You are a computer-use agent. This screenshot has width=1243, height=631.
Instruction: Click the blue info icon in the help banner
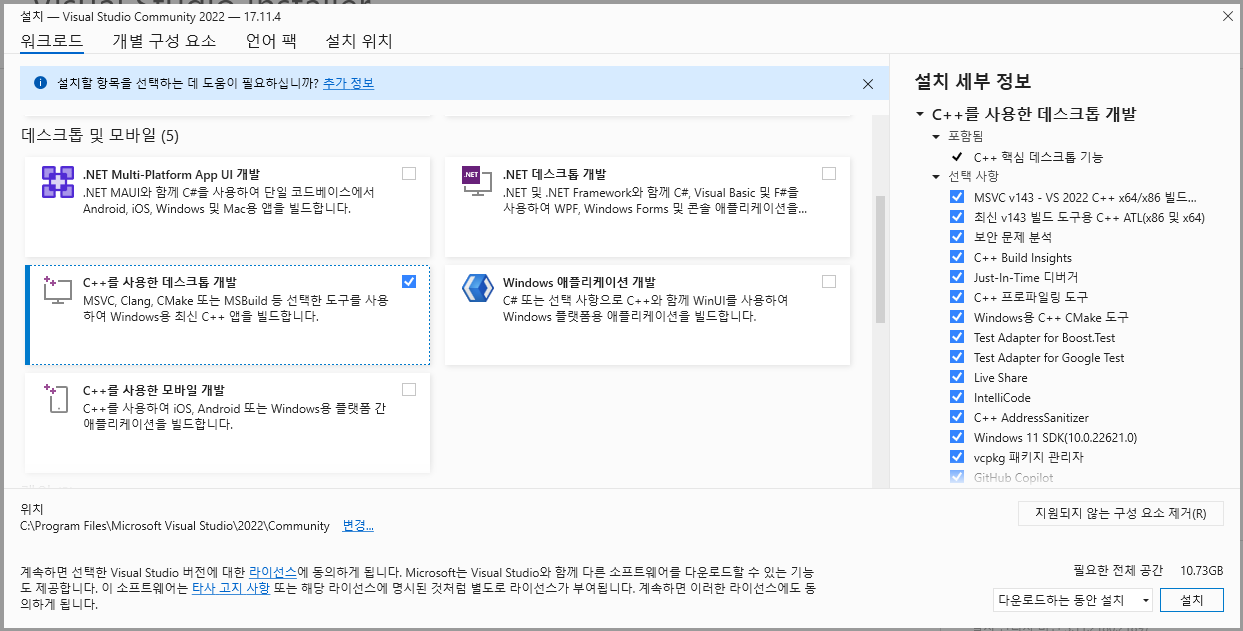(41, 83)
